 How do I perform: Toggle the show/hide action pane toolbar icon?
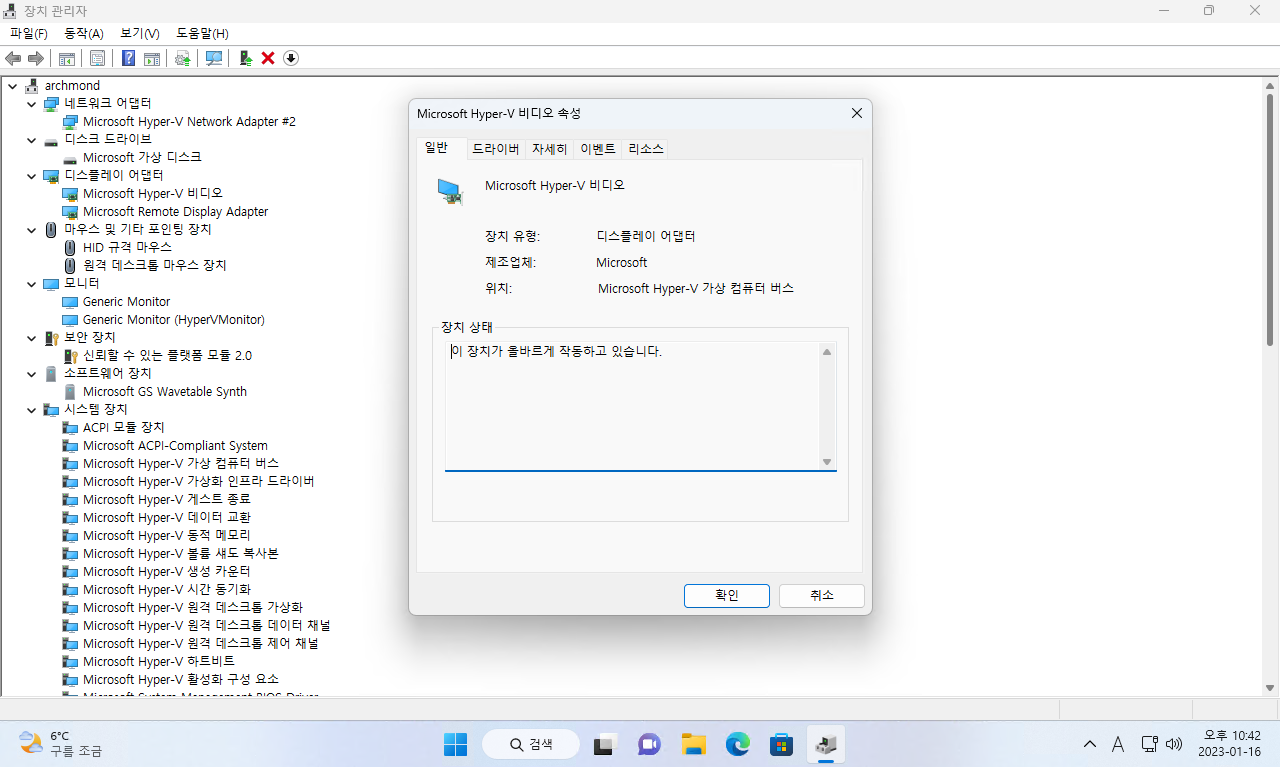[152, 58]
